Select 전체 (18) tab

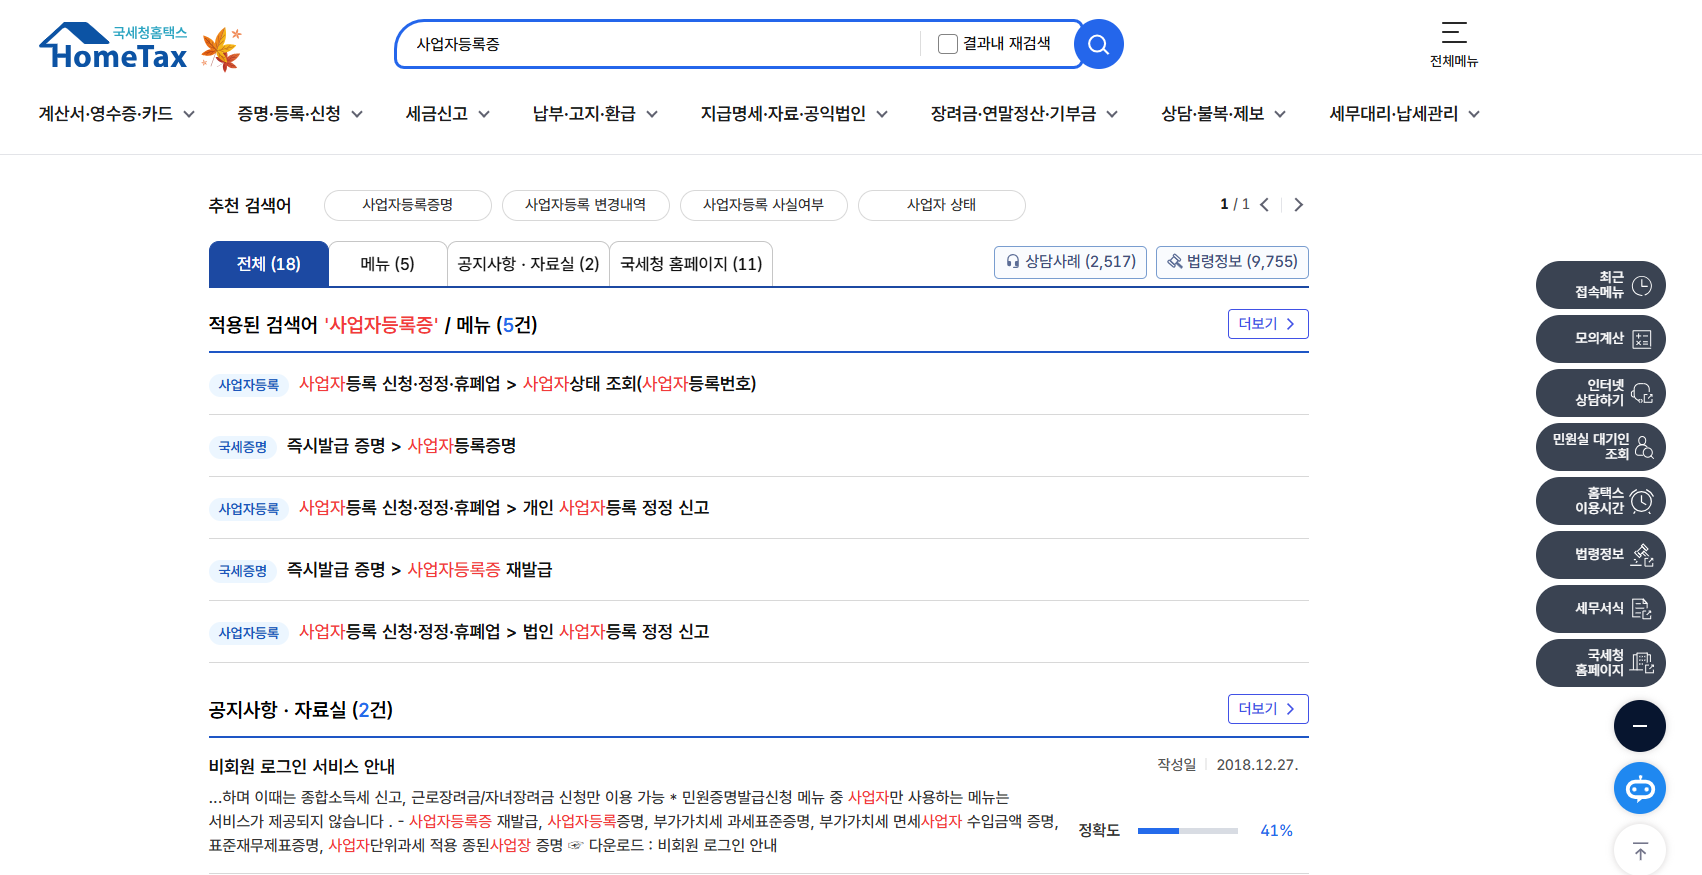click(x=268, y=264)
